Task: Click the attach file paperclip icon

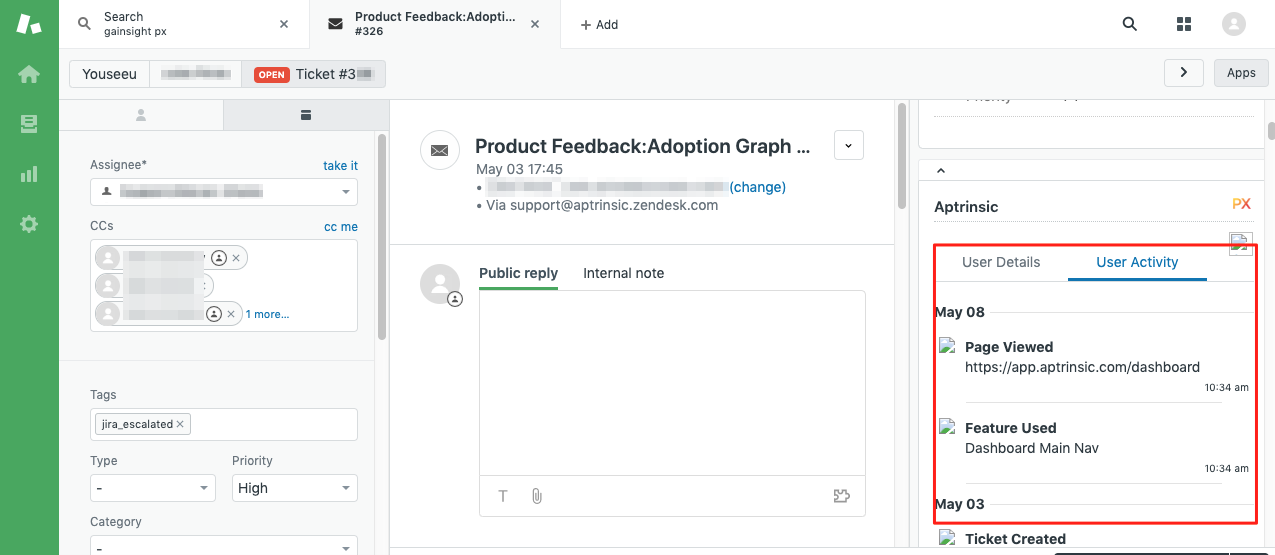Action: [536, 496]
